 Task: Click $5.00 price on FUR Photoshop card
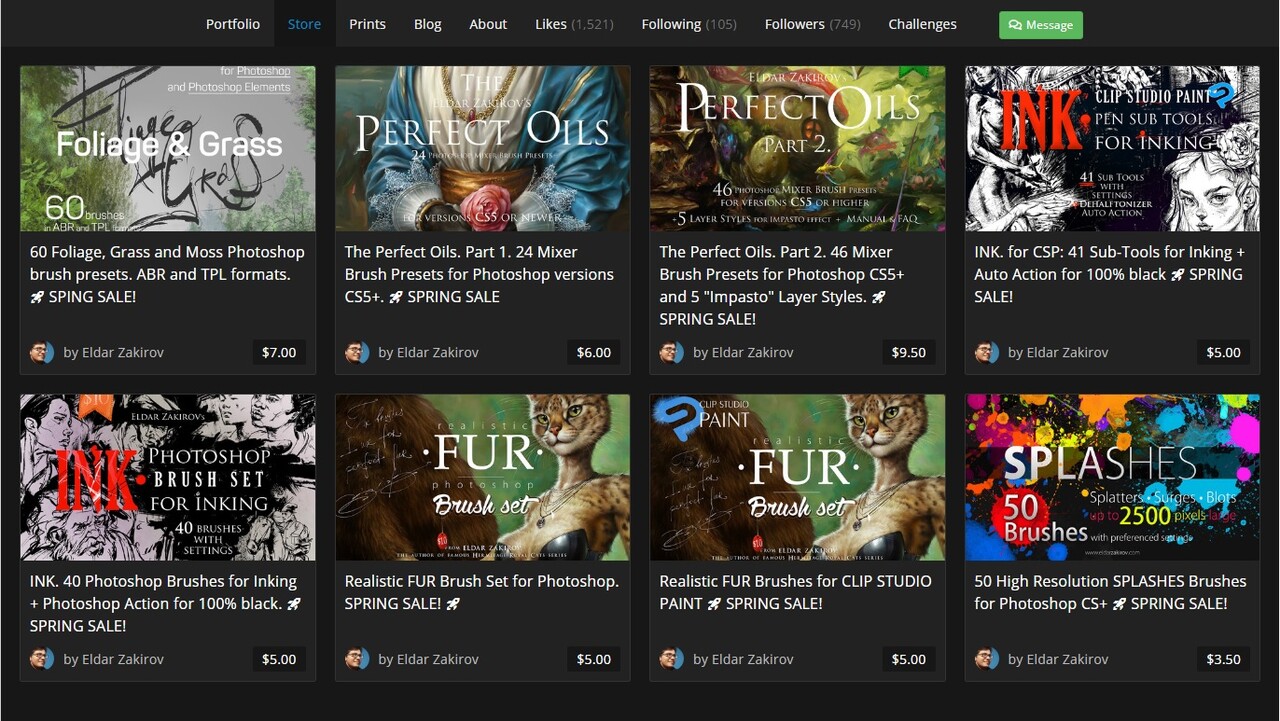point(594,659)
